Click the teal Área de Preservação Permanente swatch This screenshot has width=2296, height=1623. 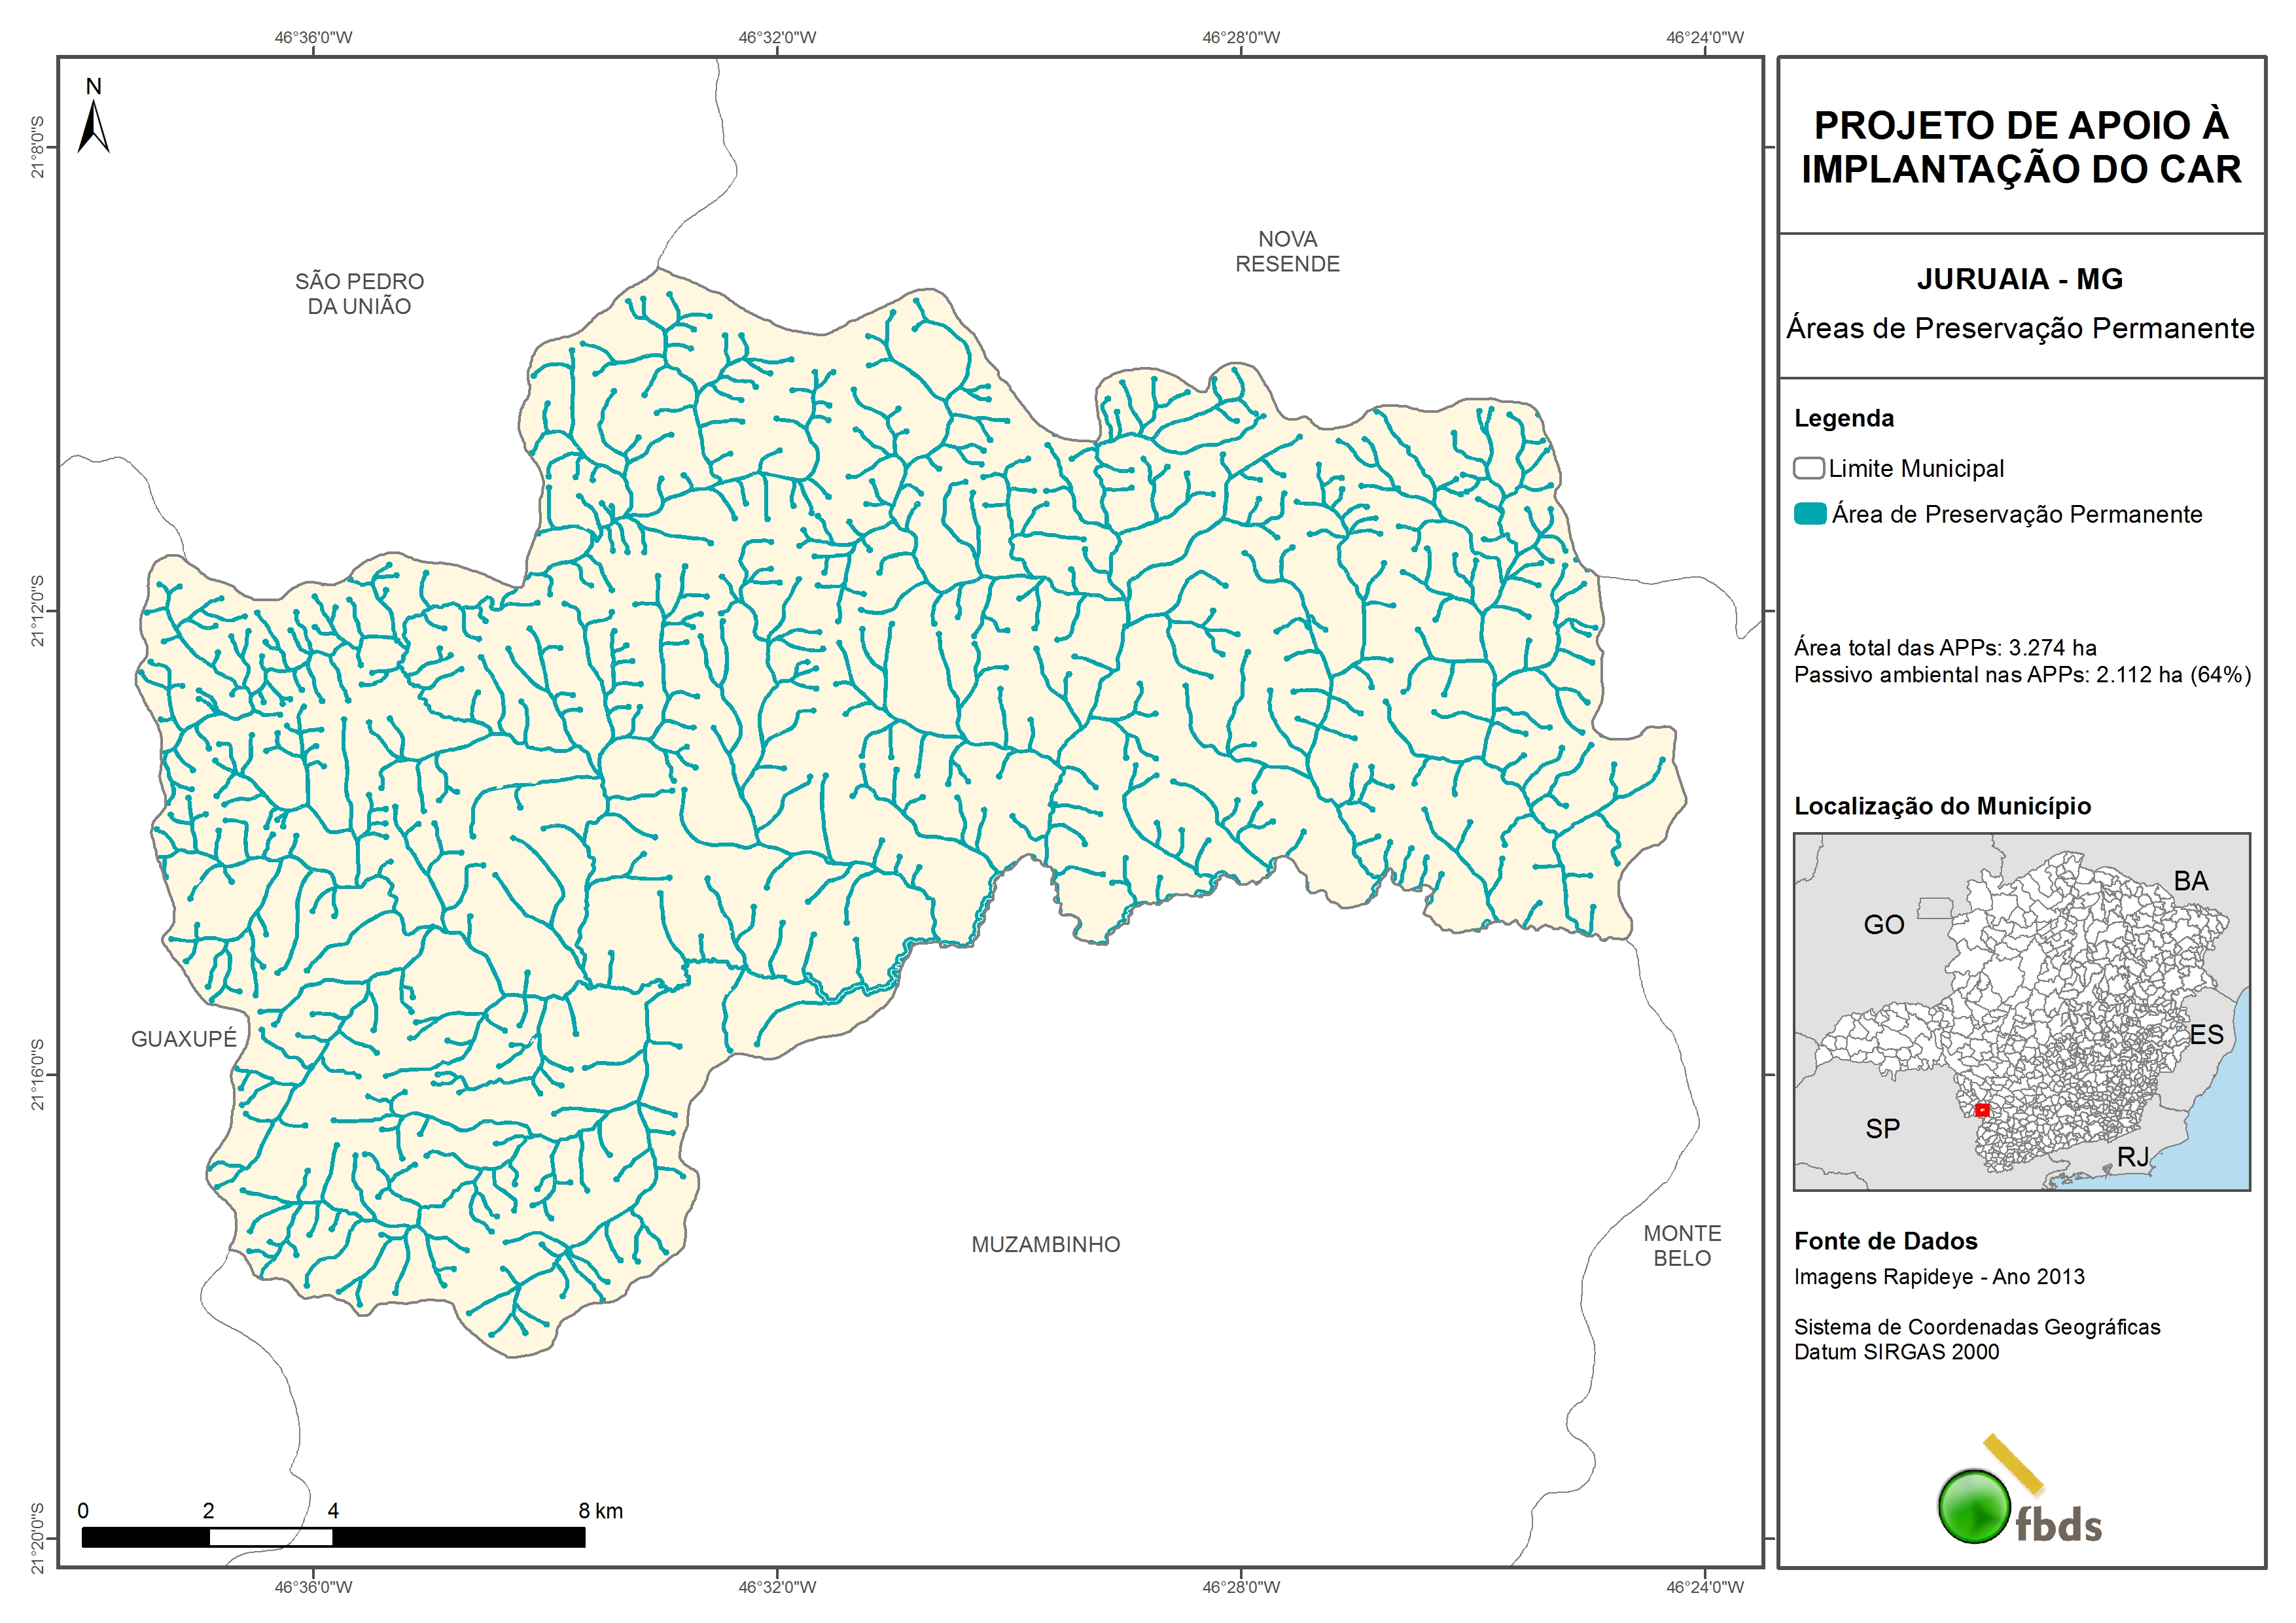(x=1810, y=514)
